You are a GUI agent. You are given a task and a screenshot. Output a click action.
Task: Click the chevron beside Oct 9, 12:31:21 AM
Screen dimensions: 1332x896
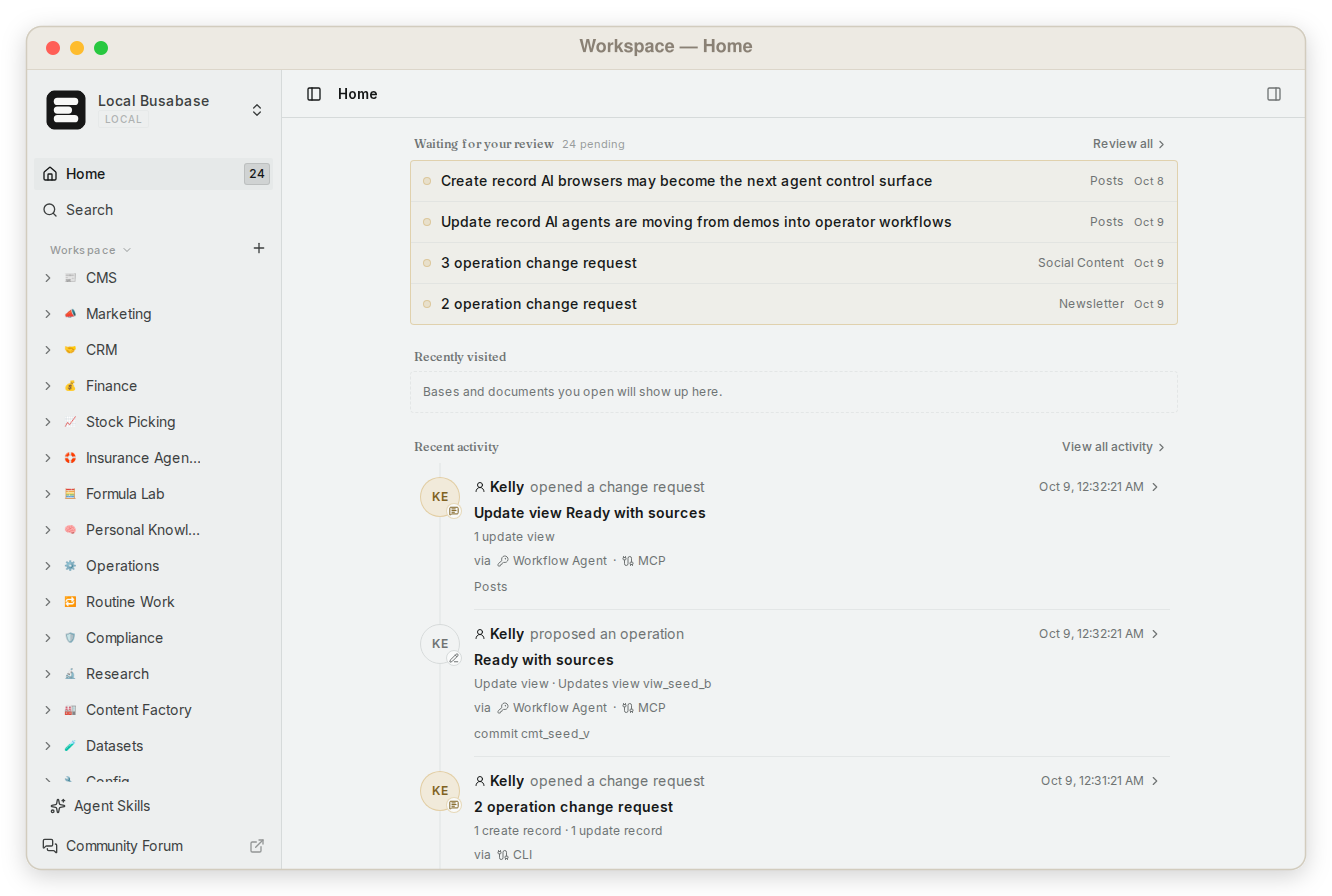pos(1155,781)
